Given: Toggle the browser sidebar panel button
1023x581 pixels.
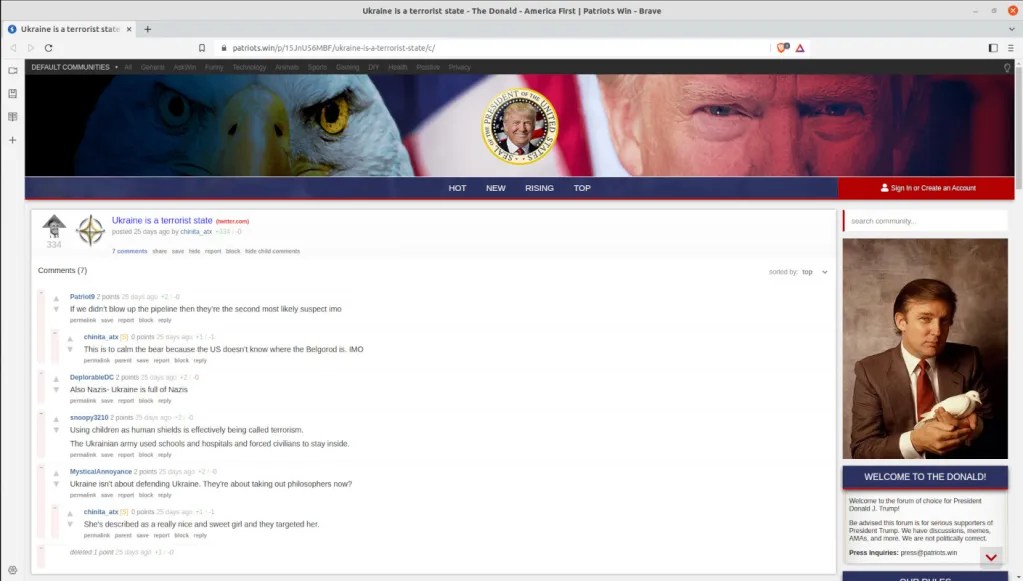Looking at the screenshot, I should [992, 47].
